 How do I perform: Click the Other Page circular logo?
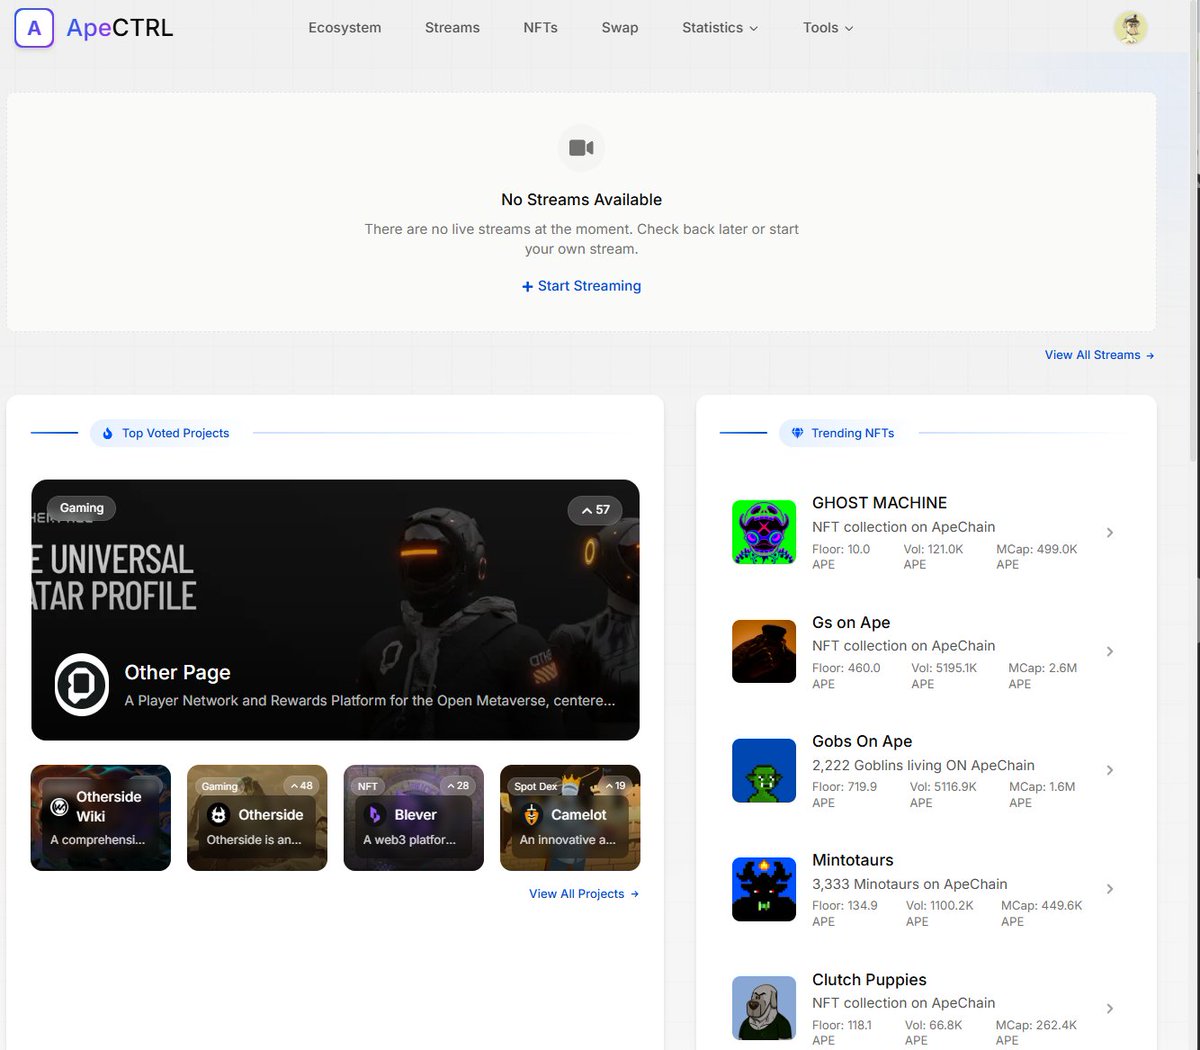click(81, 685)
